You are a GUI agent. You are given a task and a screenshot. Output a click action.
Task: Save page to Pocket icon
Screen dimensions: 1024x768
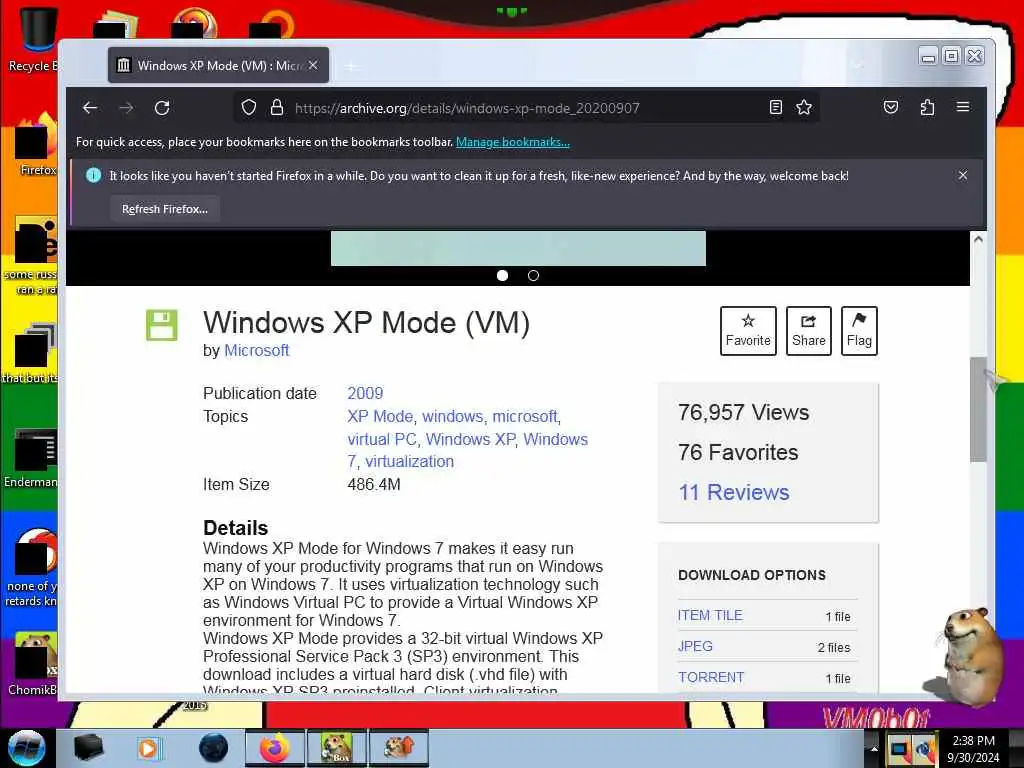(891, 108)
